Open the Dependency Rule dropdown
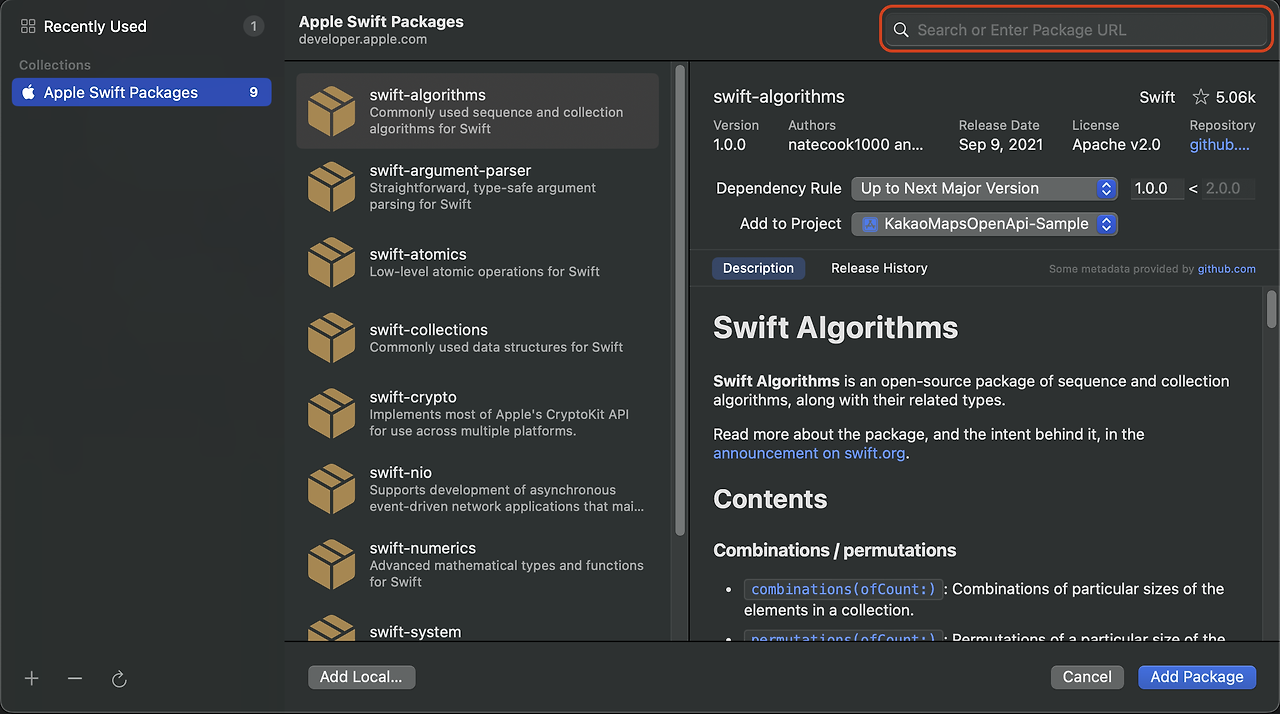This screenshot has width=1280, height=714. pos(984,188)
